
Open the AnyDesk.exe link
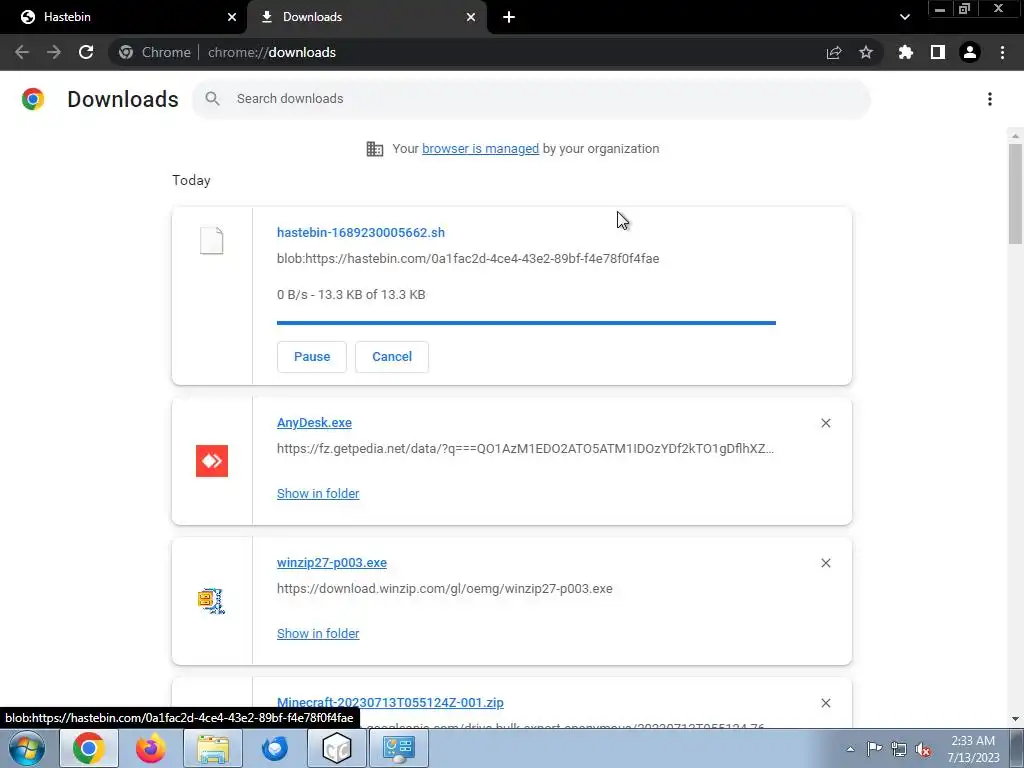314,423
